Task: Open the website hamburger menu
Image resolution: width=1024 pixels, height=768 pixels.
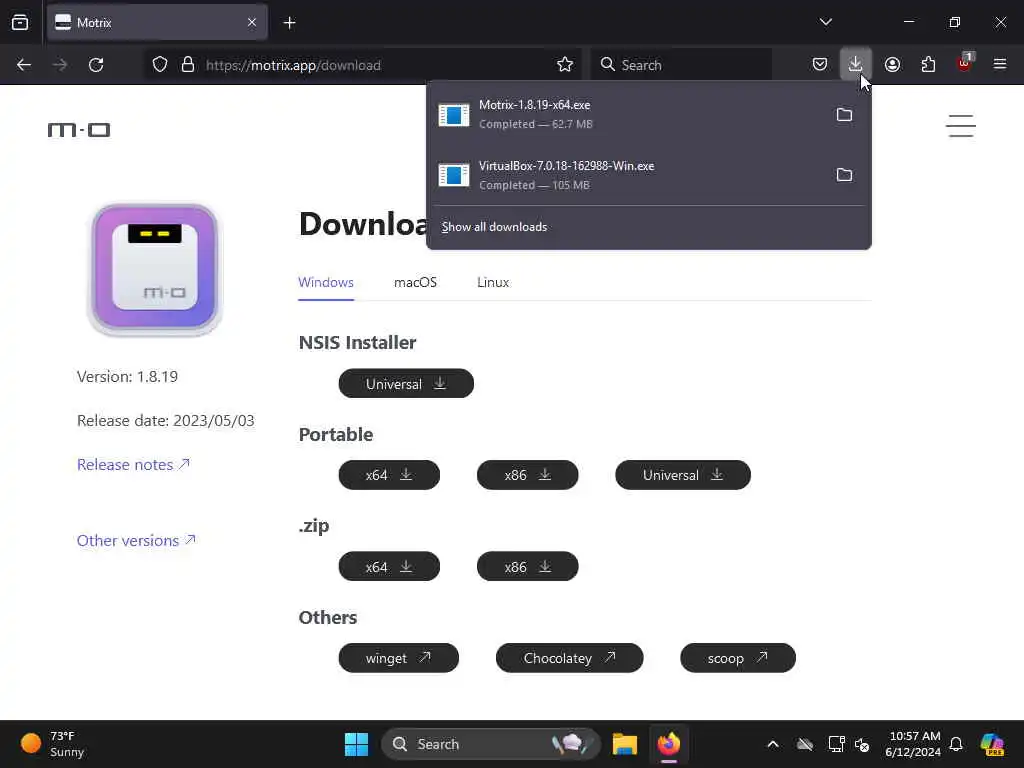Action: (961, 126)
